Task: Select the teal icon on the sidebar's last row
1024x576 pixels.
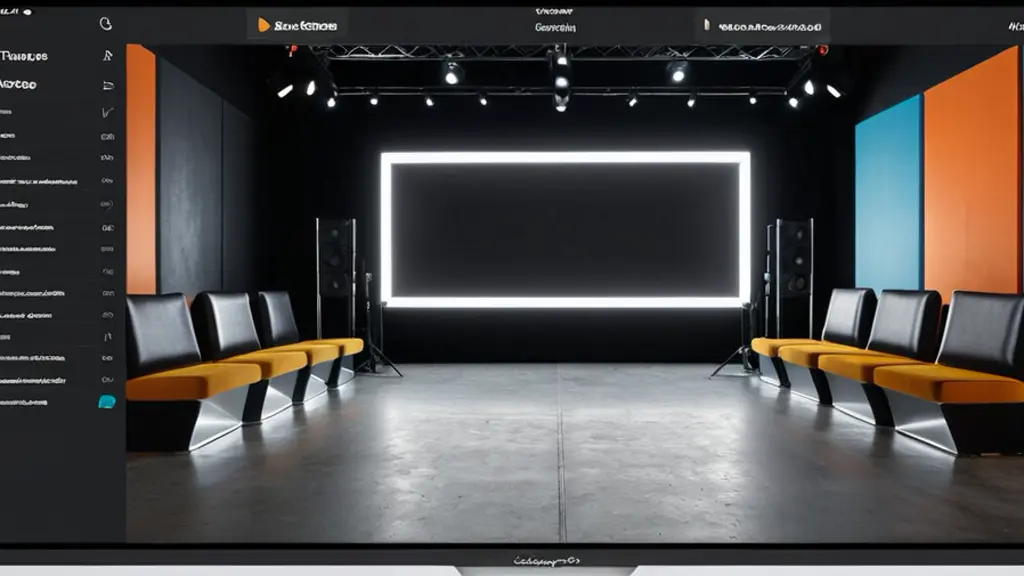Action: tap(106, 402)
